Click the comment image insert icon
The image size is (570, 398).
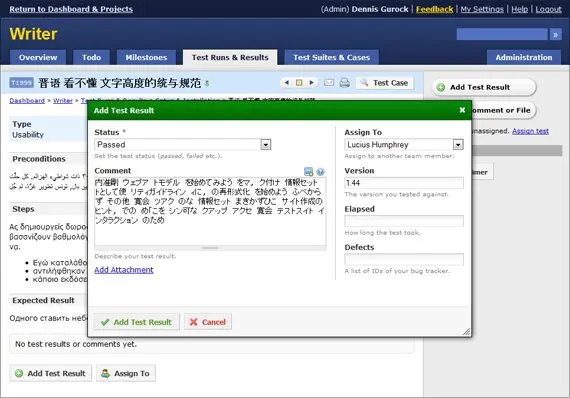[x=308, y=172]
